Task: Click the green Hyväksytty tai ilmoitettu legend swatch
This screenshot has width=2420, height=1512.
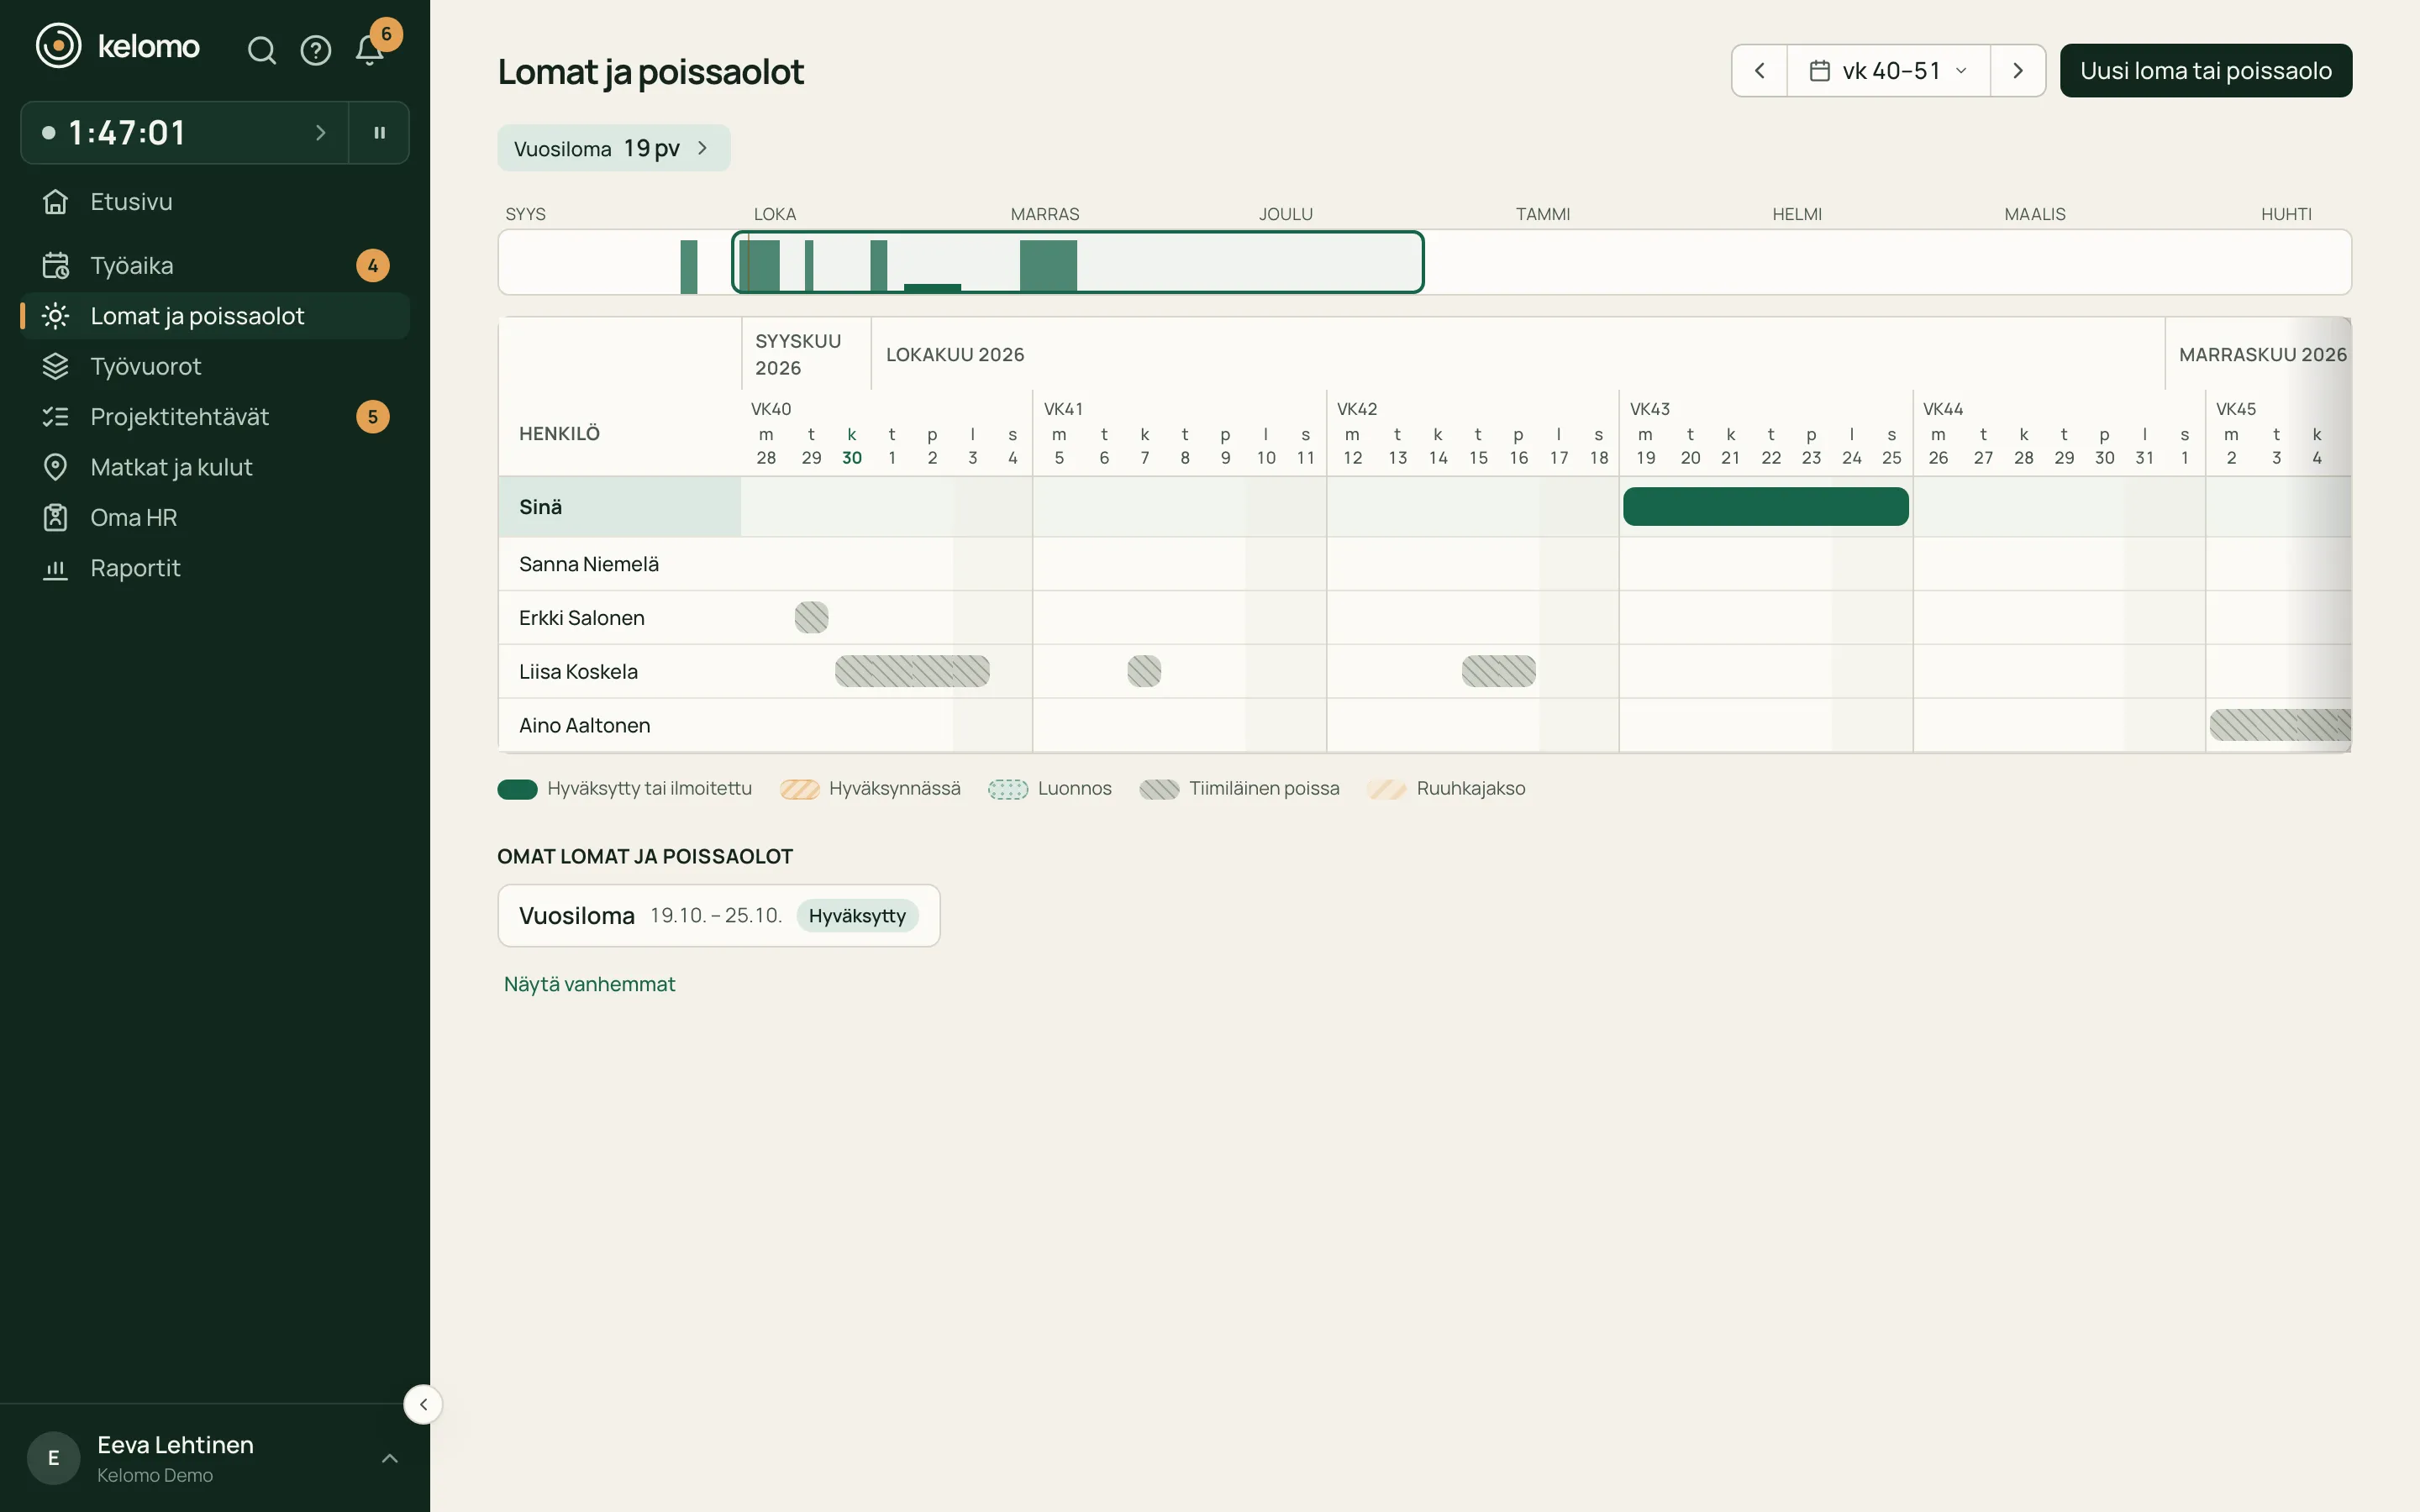Action: pyautogui.click(x=517, y=789)
